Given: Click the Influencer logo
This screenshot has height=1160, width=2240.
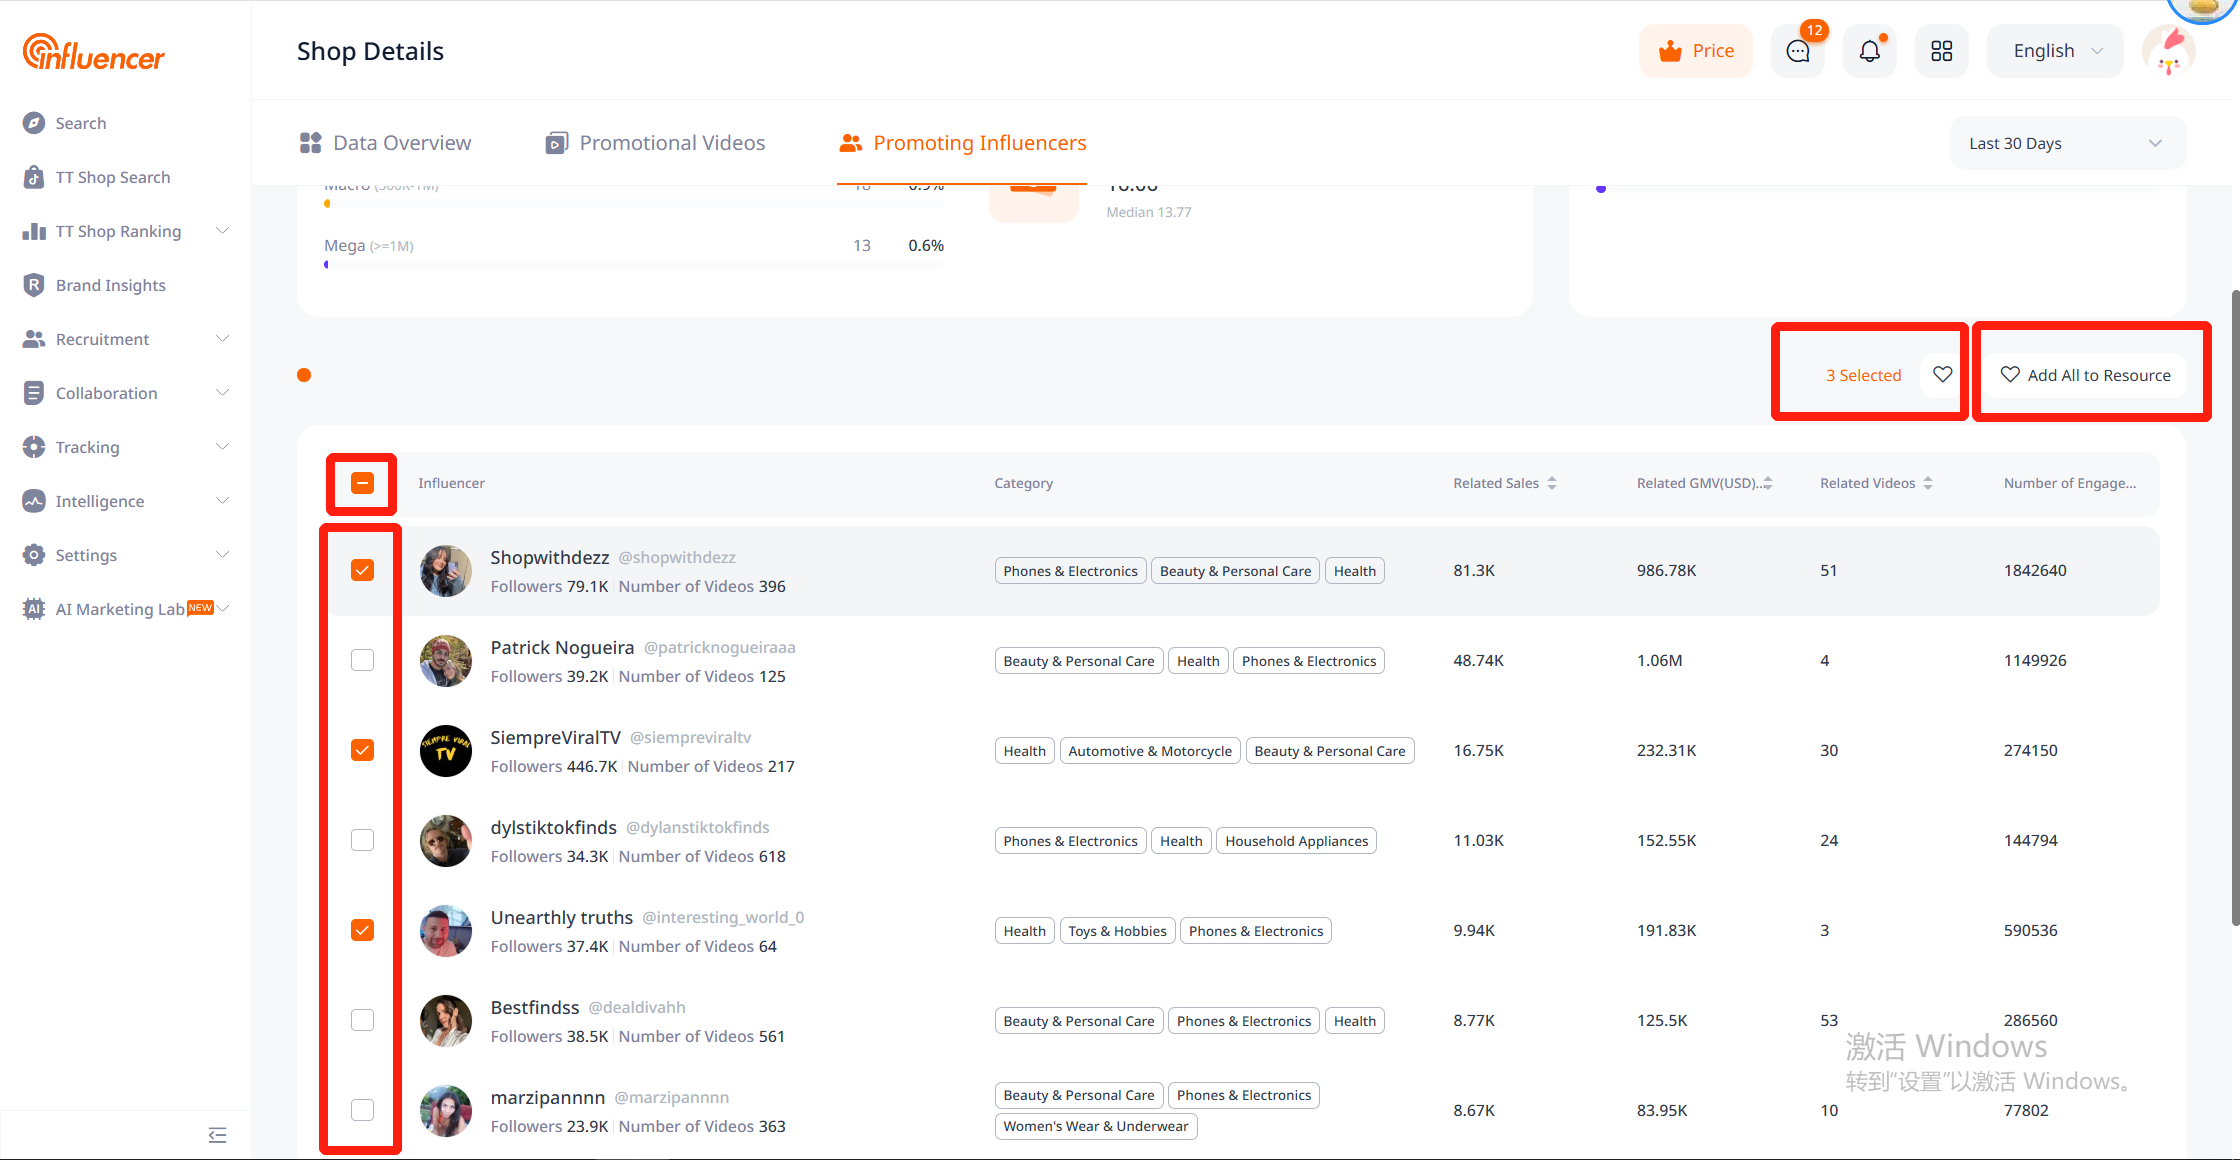Looking at the screenshot, I should pyautogui.click(x=94, y=52).
